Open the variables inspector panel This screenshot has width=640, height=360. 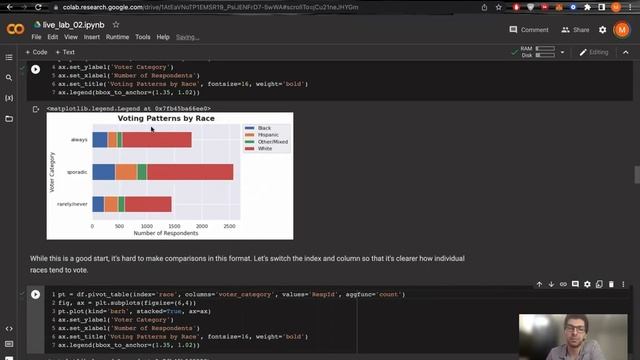[x=9, y=98]
